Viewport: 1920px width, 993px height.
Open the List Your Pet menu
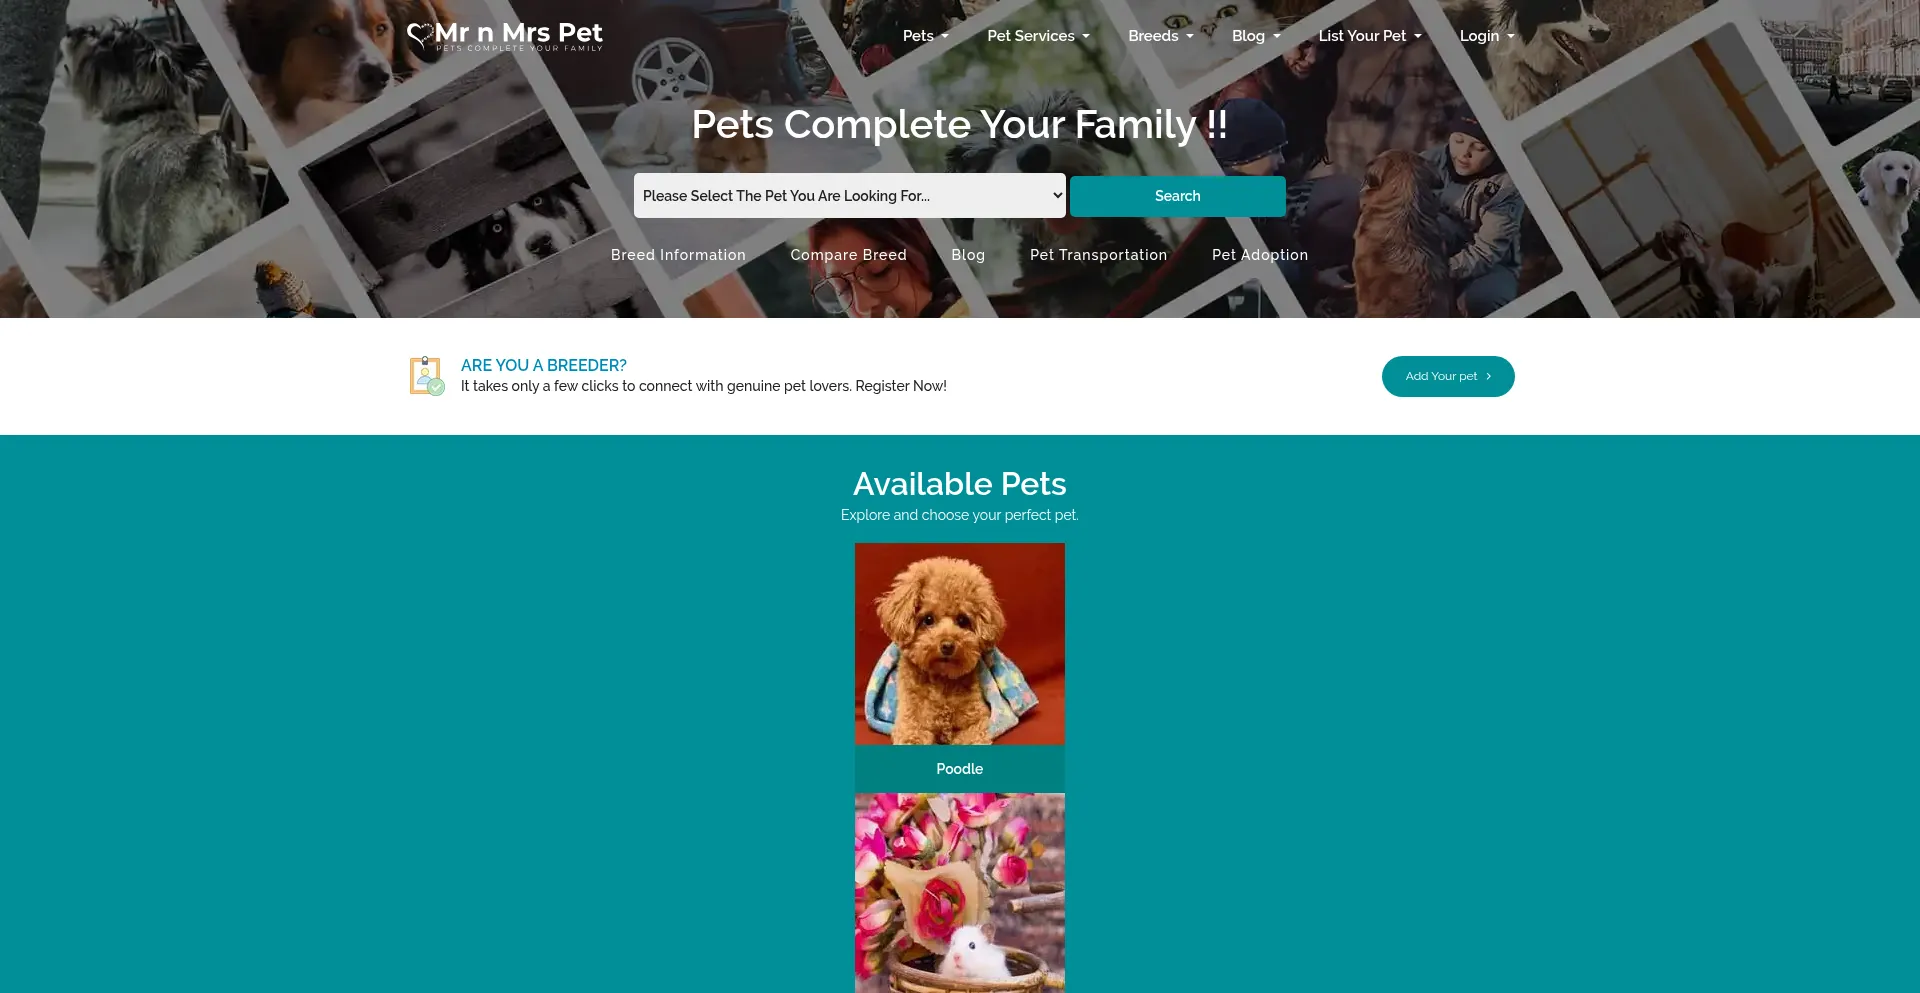pyautogui.click(x=1369, y=36)
